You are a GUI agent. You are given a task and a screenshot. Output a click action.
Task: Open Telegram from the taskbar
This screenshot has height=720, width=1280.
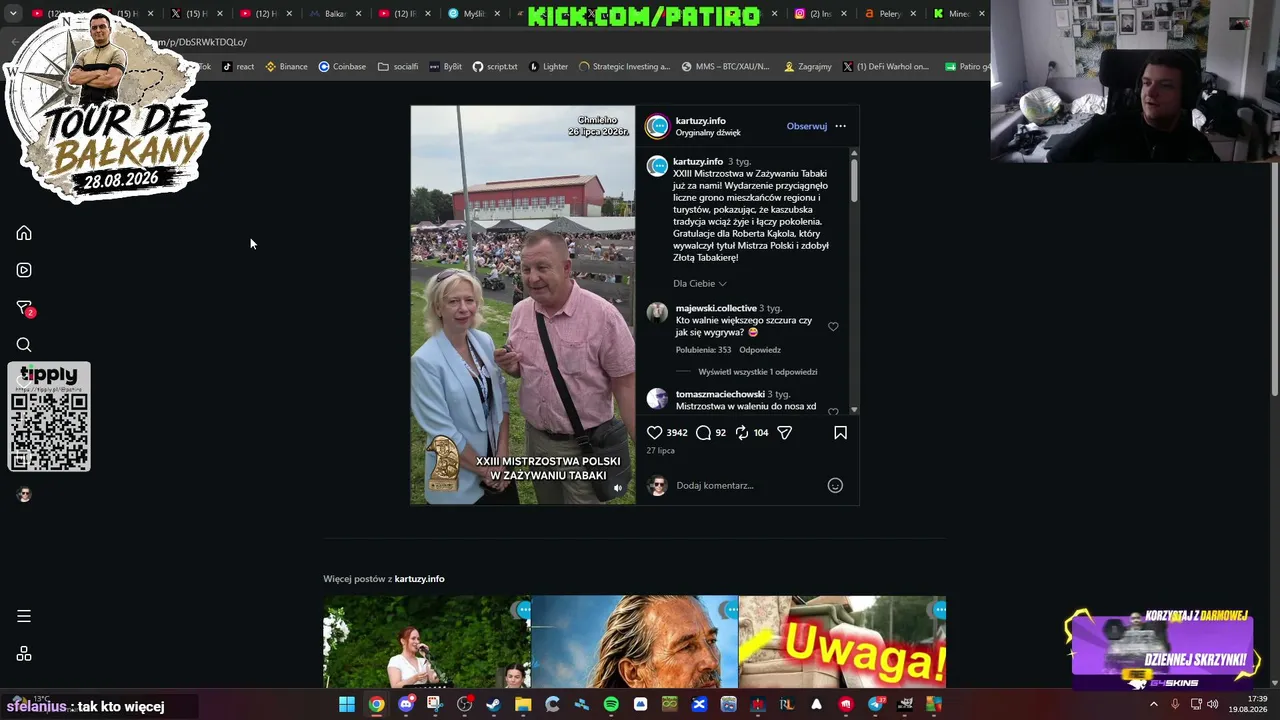pos(876,704)
